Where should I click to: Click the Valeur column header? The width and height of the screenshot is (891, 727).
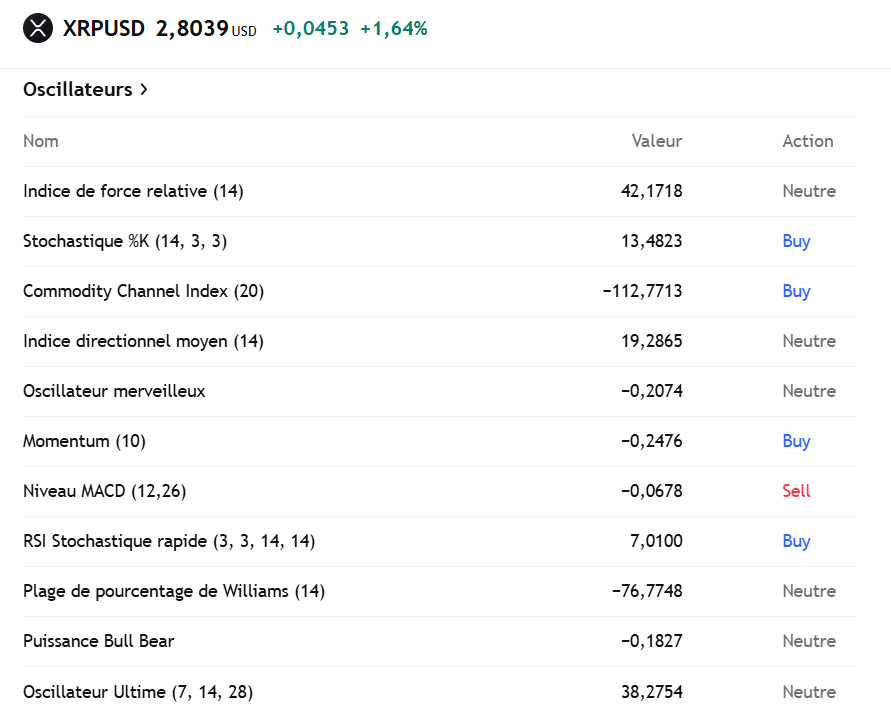[656, 141]
